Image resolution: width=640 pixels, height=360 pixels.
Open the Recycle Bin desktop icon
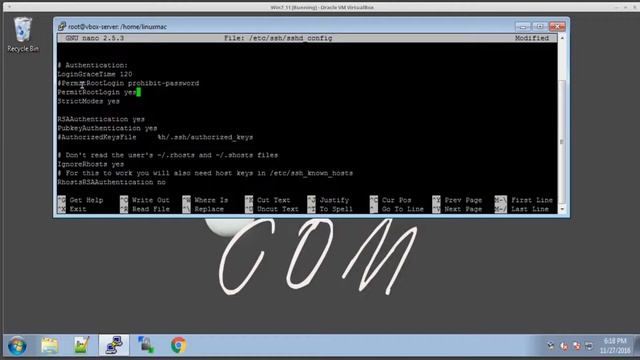(23, 35)
